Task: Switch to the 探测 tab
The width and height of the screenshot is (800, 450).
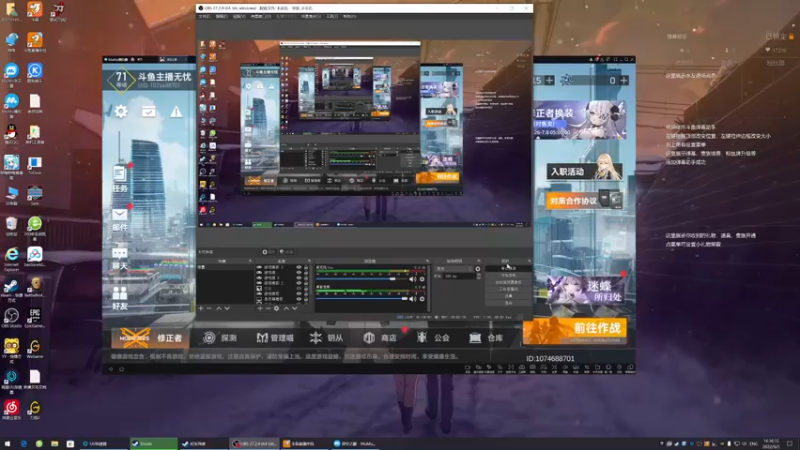Action: [x=220, y=338]
